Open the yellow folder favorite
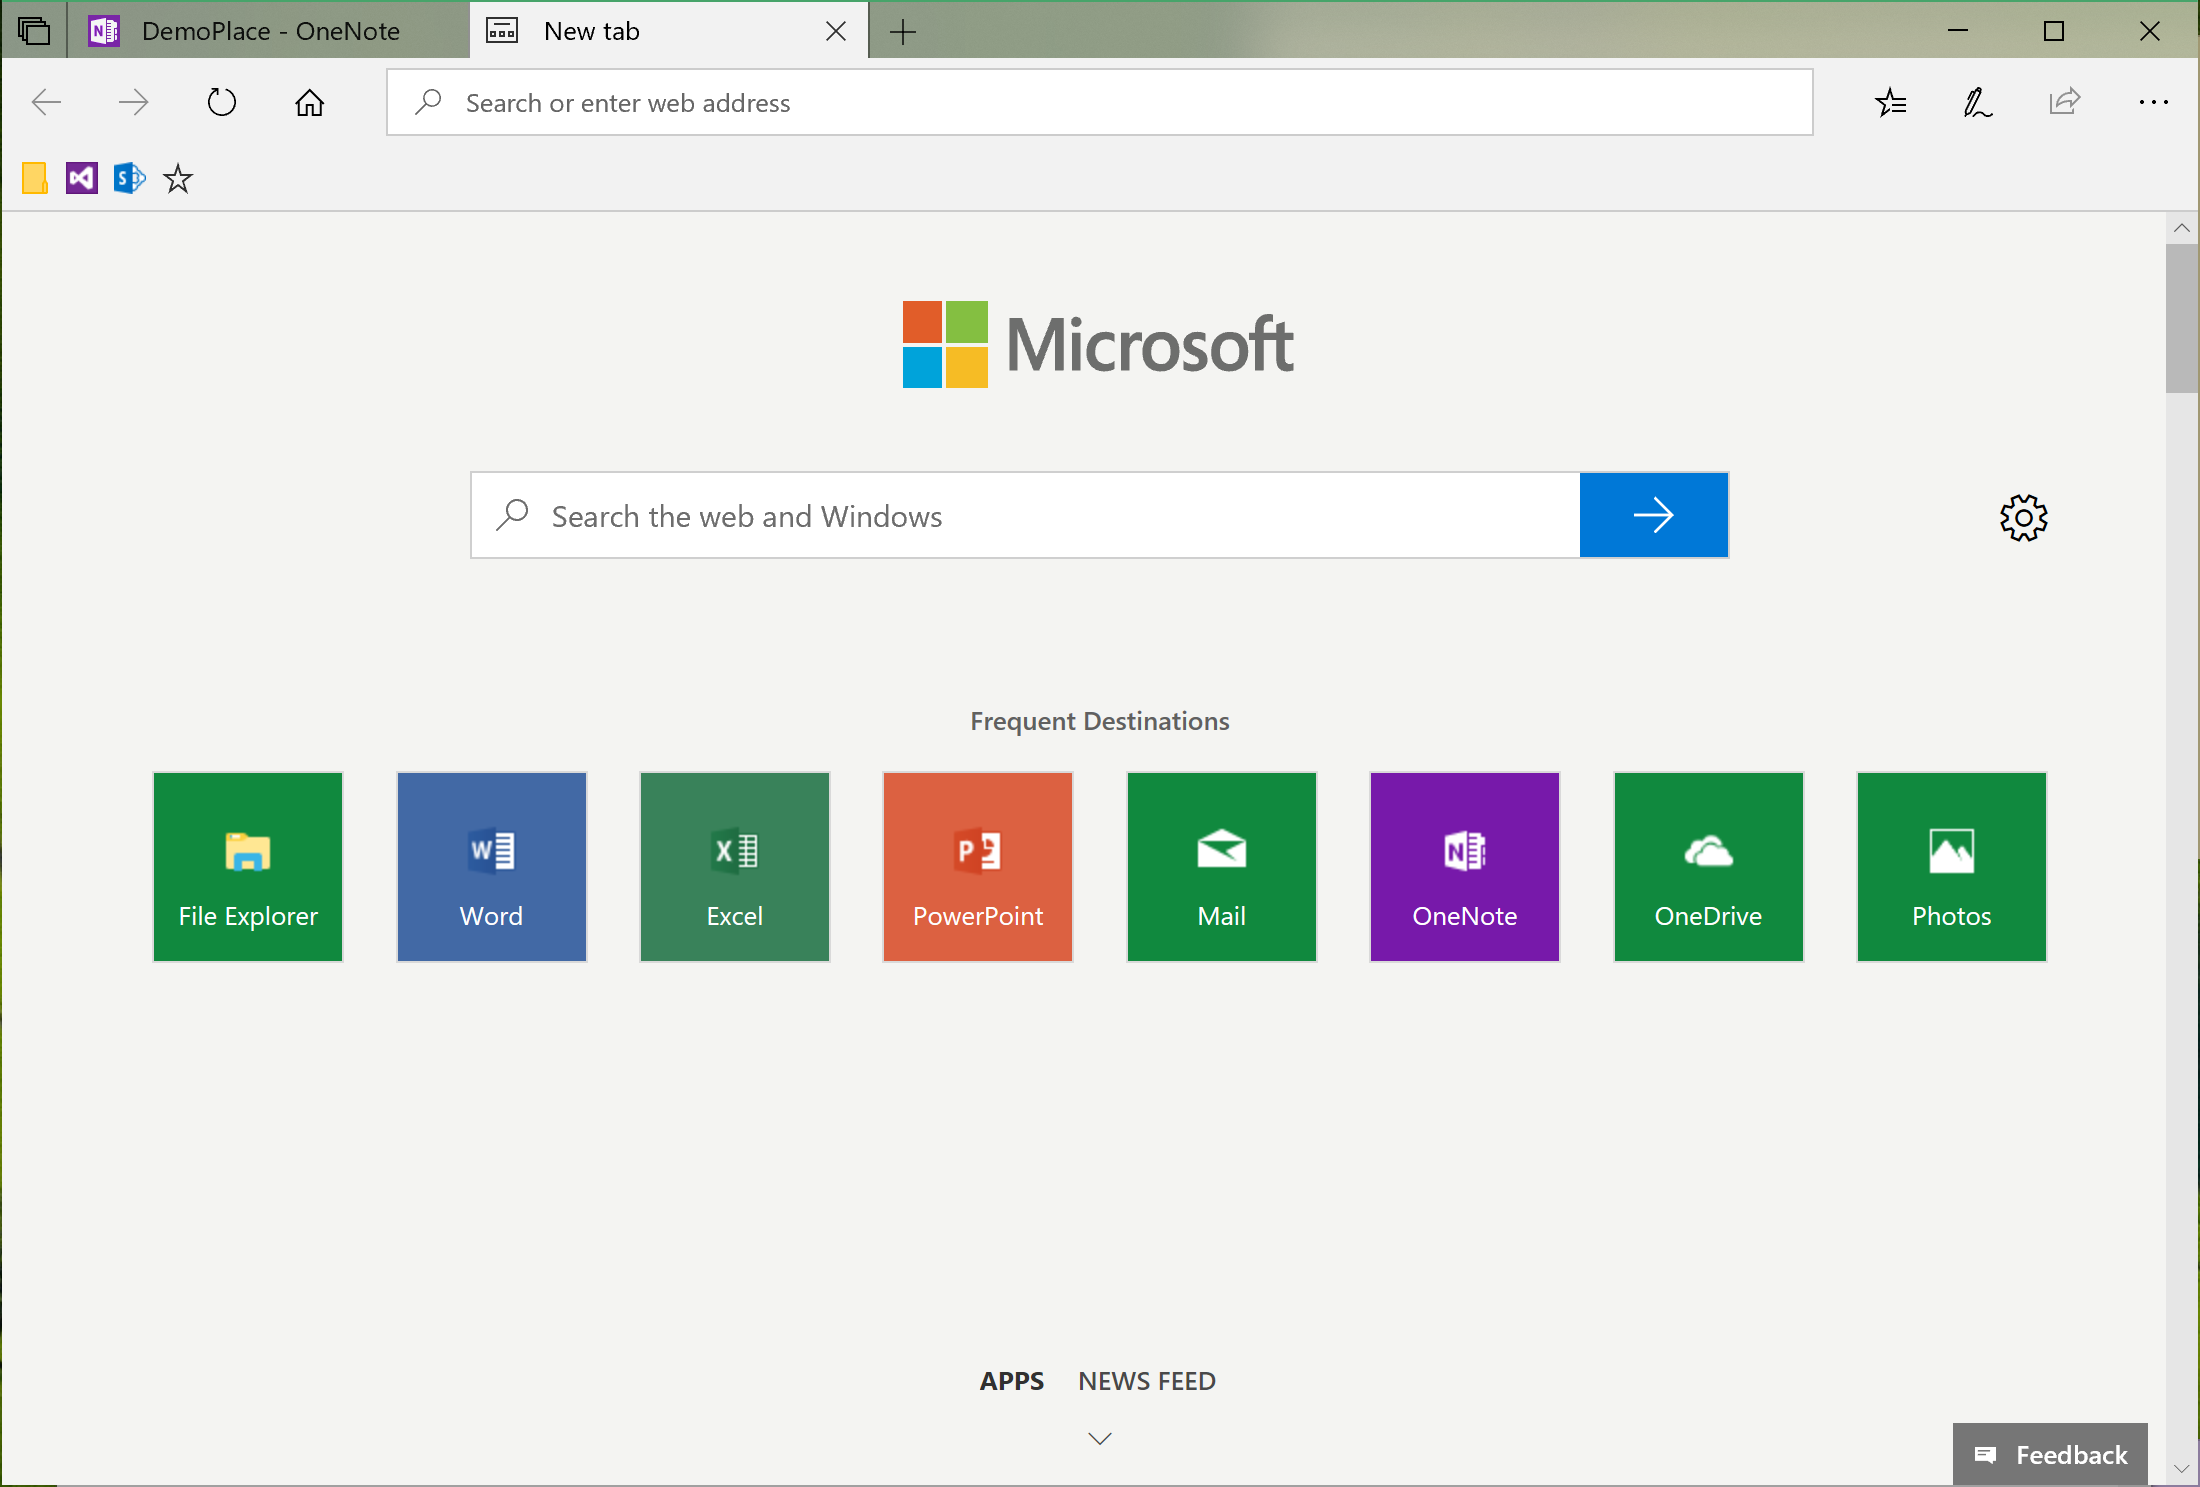 pyautogui.click(x=34, y=177)
